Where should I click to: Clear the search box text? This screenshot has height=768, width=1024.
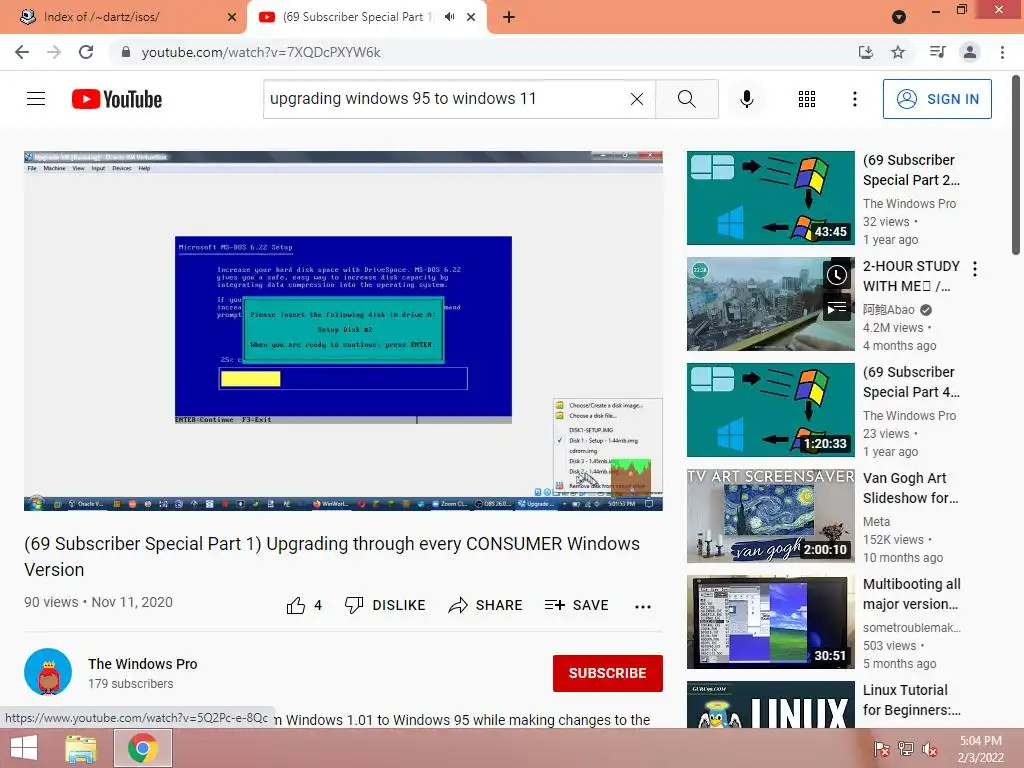pos(637,99)
